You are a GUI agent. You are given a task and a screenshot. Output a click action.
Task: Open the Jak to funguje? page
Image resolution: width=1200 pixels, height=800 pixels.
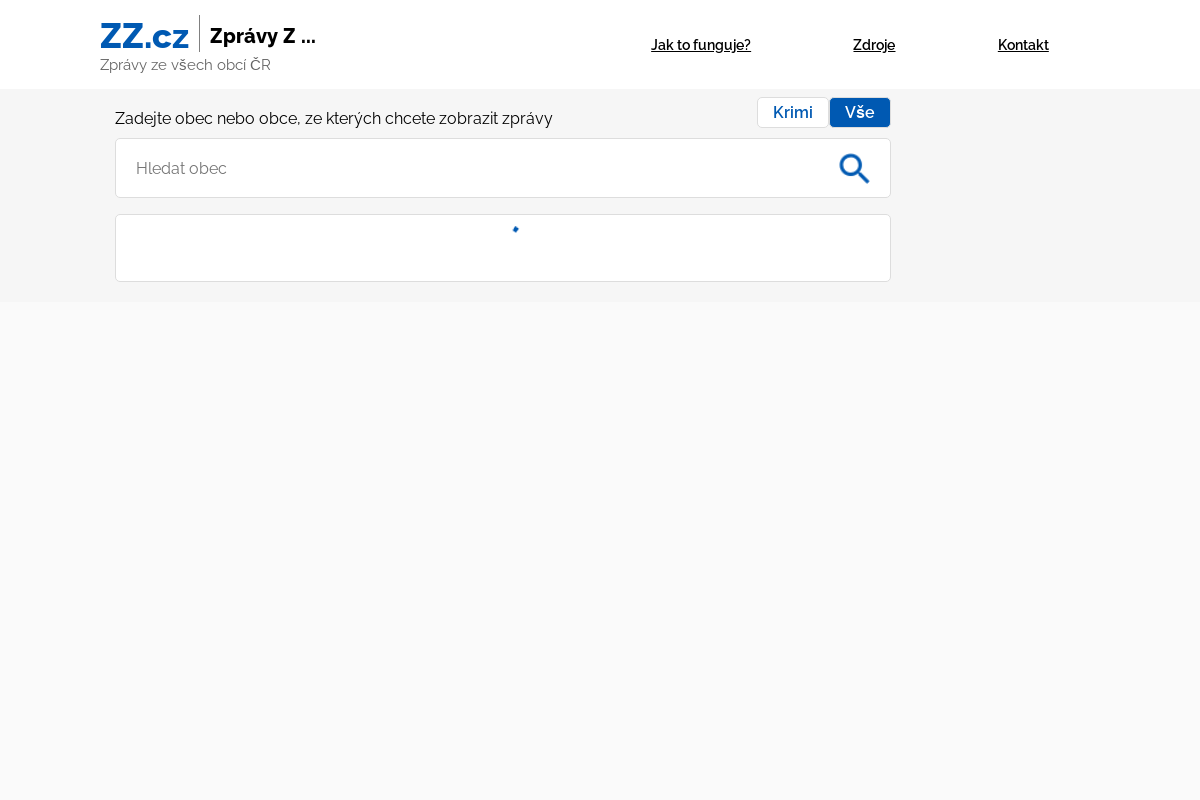[x=700, y=45]
